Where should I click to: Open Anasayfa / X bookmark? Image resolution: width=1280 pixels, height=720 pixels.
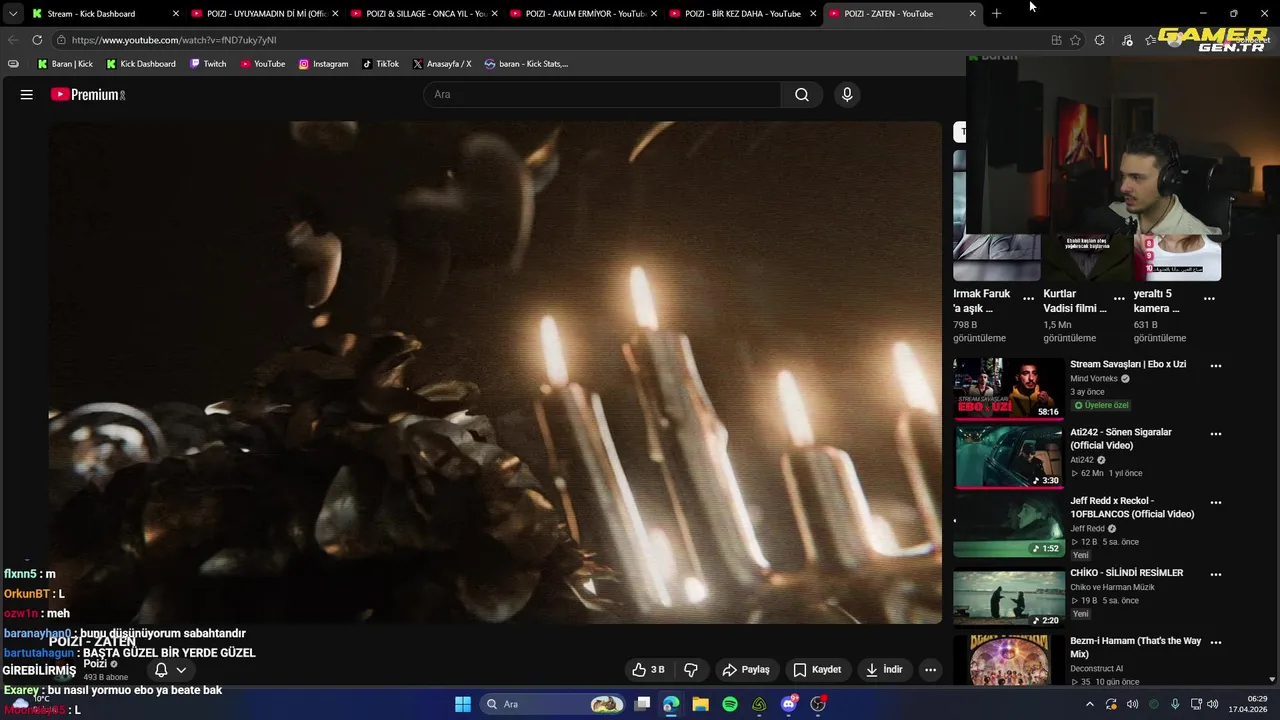(x=442, y=64)
